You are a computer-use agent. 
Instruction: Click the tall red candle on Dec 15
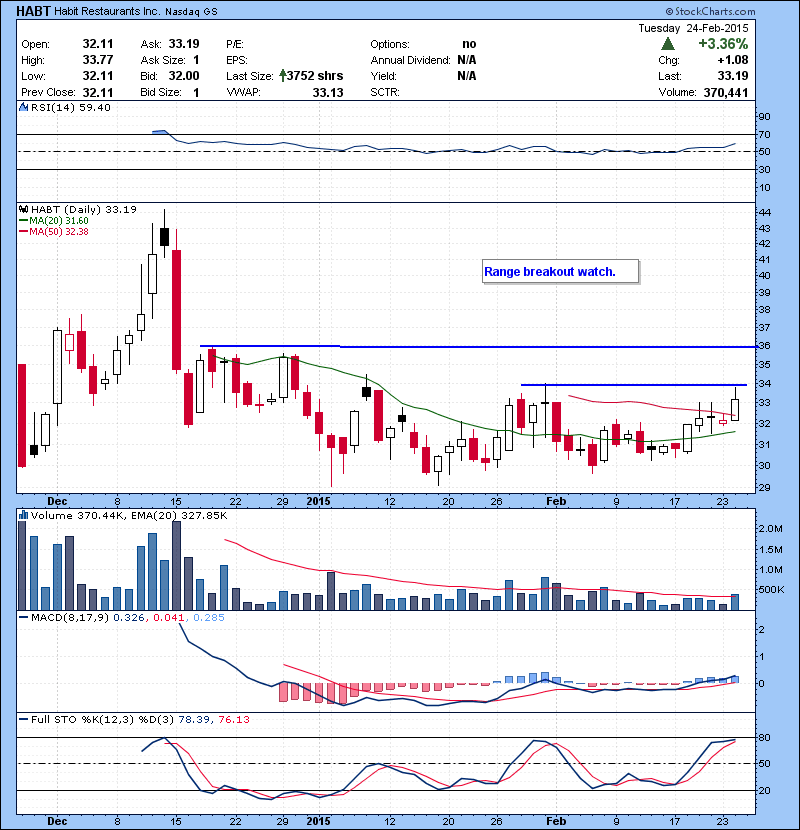(176, 310)
